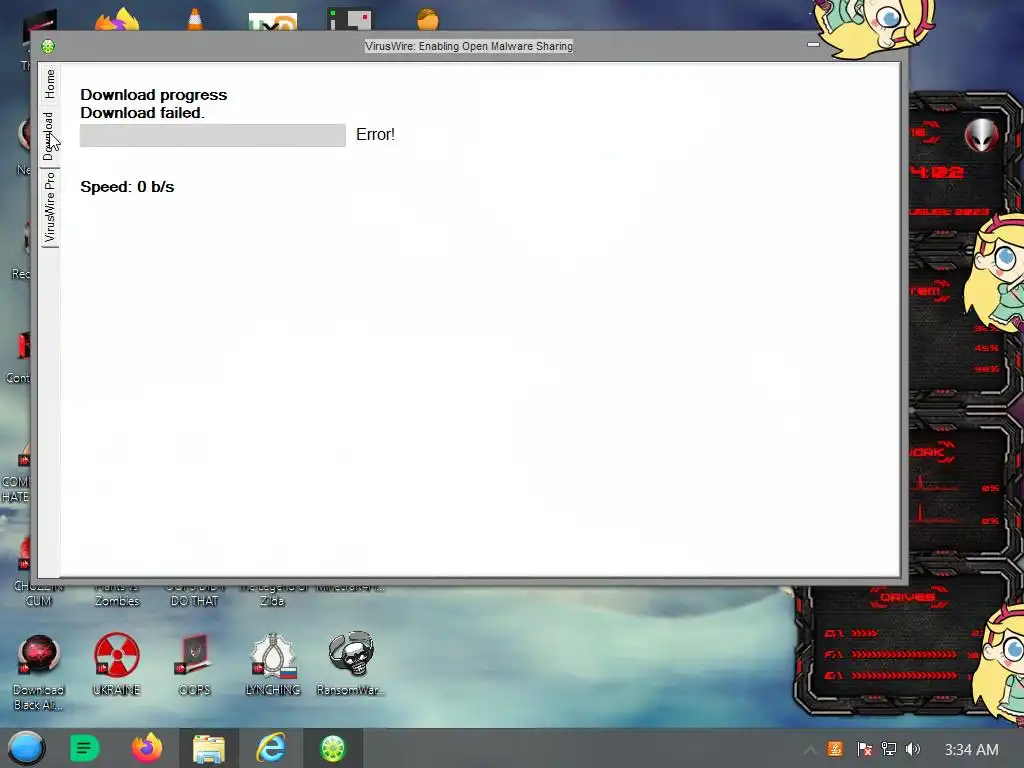Click the 3:34 AM taskbar clock
1024x768 pixels.
971,750
